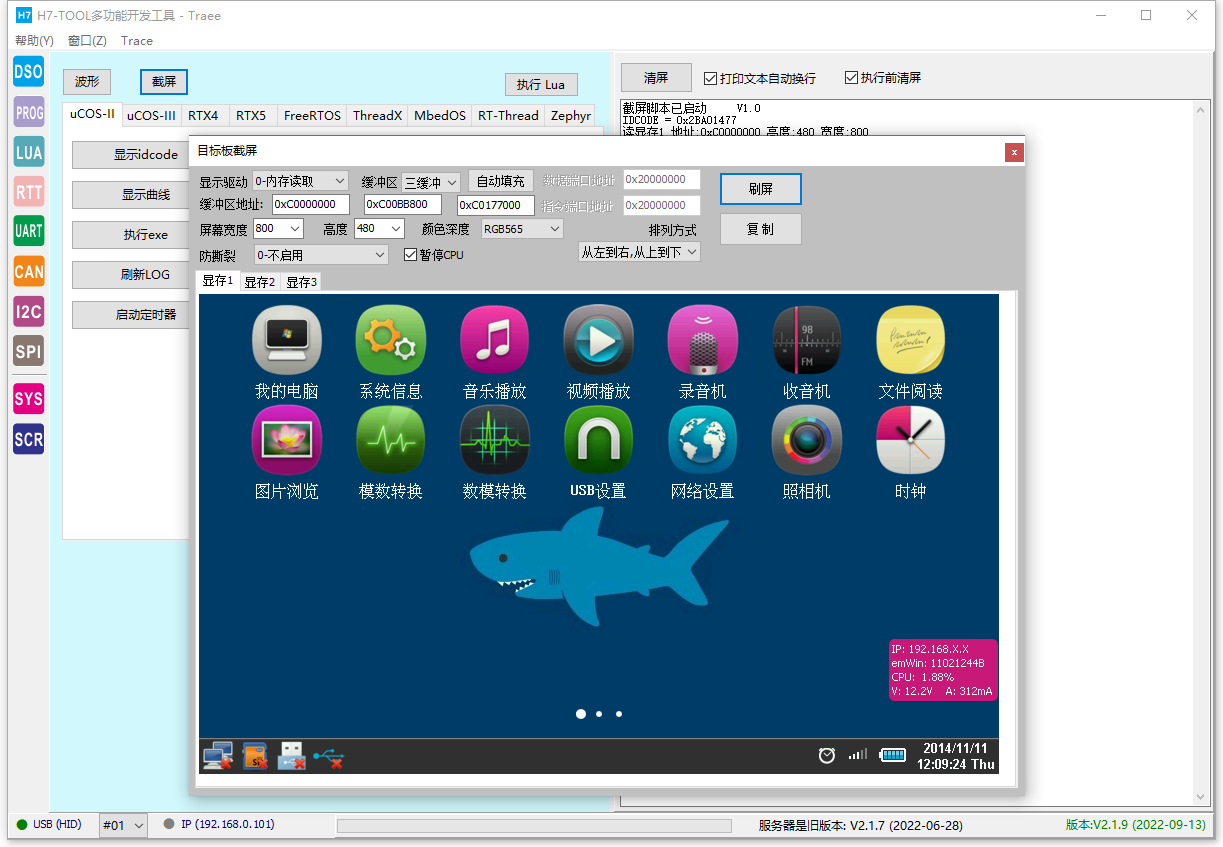This screenshot has width=1223, height=847.
Task: Click the 复制 copy button
Action: tap(760, 229)
